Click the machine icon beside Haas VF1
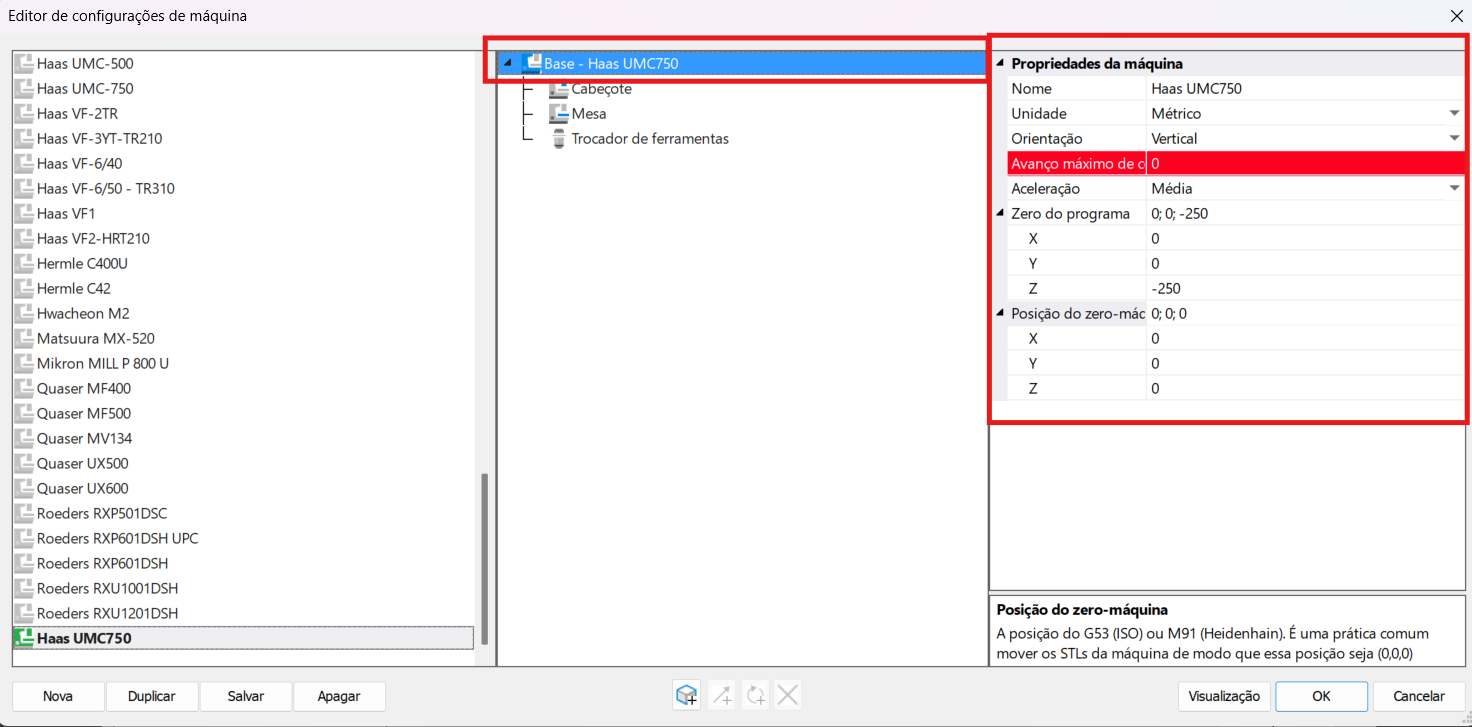Viewport: 1472px width, 727px height. pyautogui.click(x=24, y=213)
